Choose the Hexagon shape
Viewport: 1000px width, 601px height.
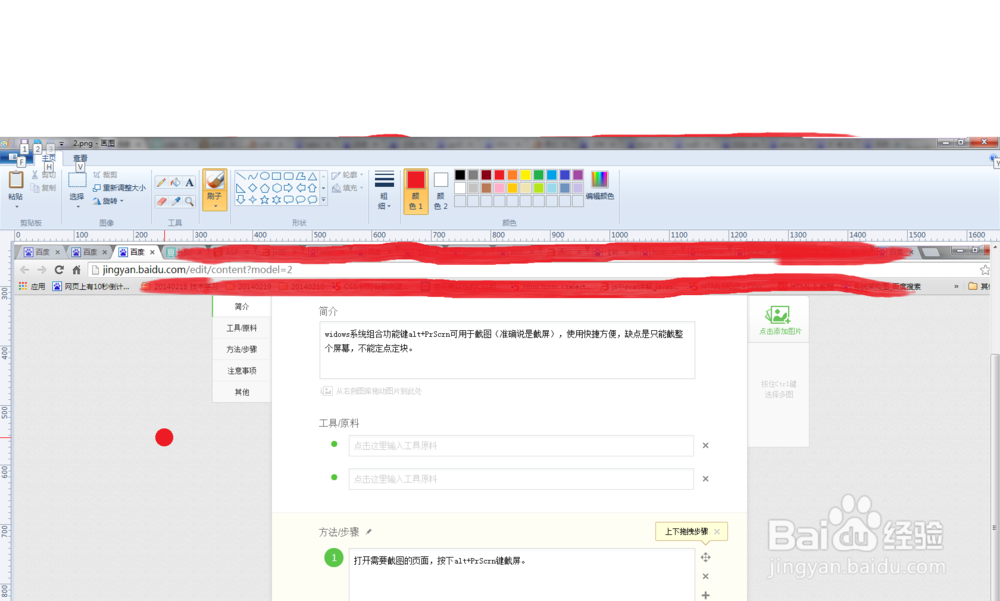click(x=277, y=188)
